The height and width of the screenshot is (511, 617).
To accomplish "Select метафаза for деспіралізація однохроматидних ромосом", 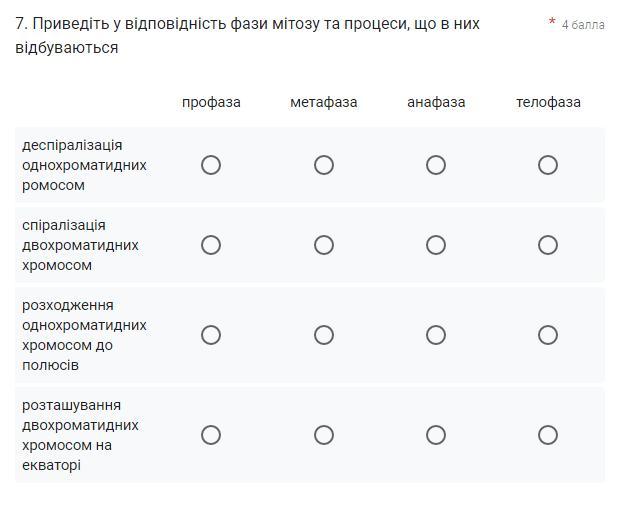I will click(x=324, y=165).
